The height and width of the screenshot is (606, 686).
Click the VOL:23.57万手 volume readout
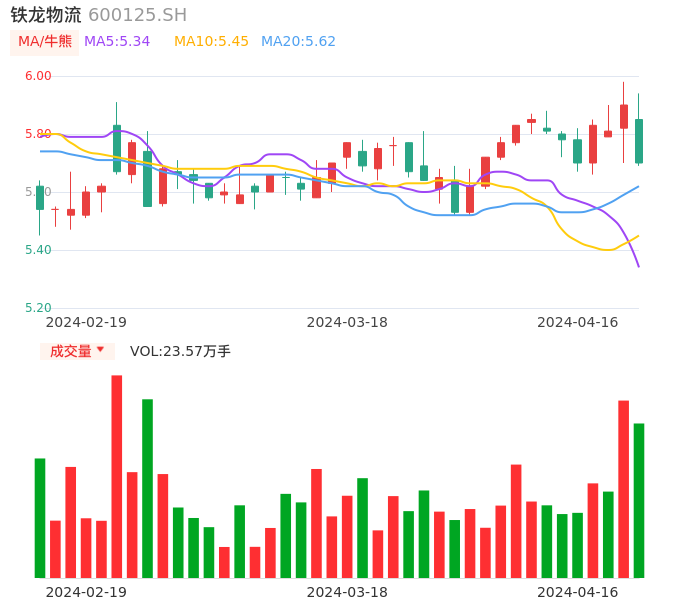[180, 351]
